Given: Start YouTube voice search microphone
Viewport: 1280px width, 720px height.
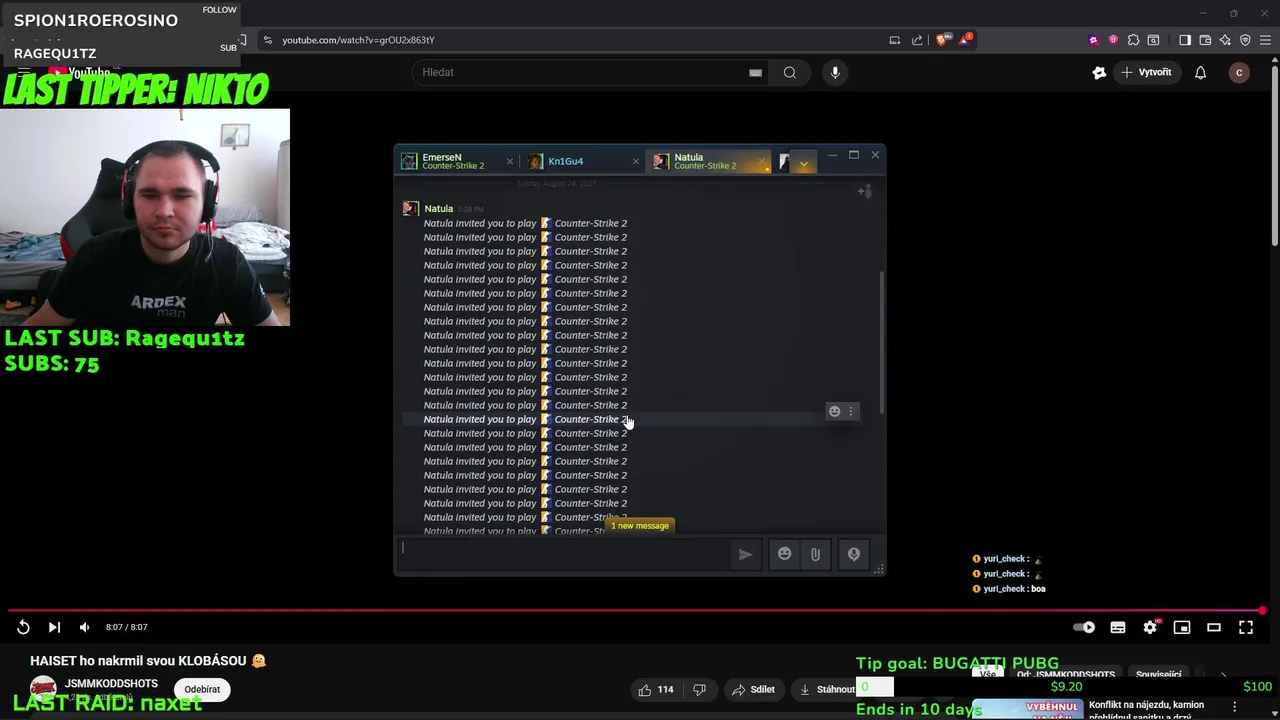Looking at the screenshot, I should 835,72.
